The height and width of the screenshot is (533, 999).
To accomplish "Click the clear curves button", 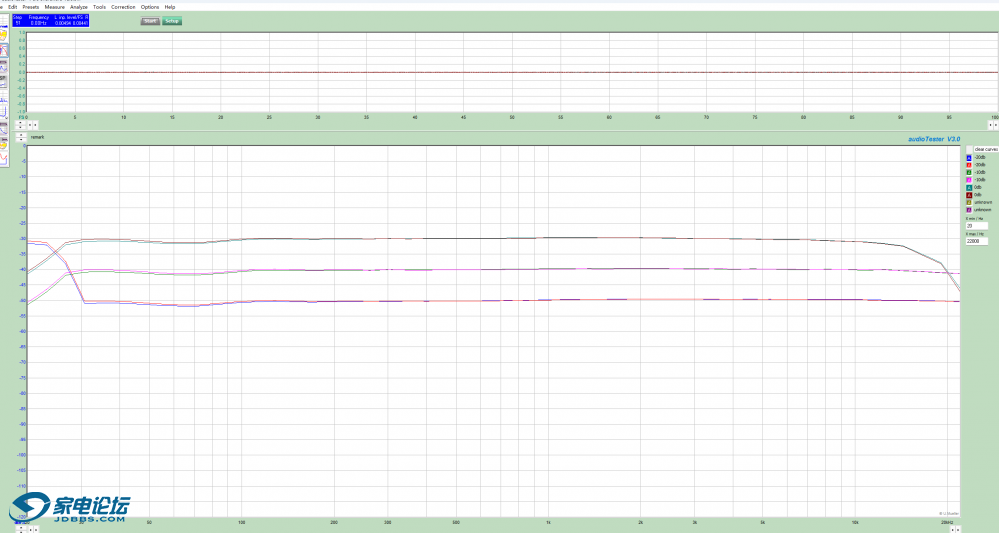I will tap(985, 149).
